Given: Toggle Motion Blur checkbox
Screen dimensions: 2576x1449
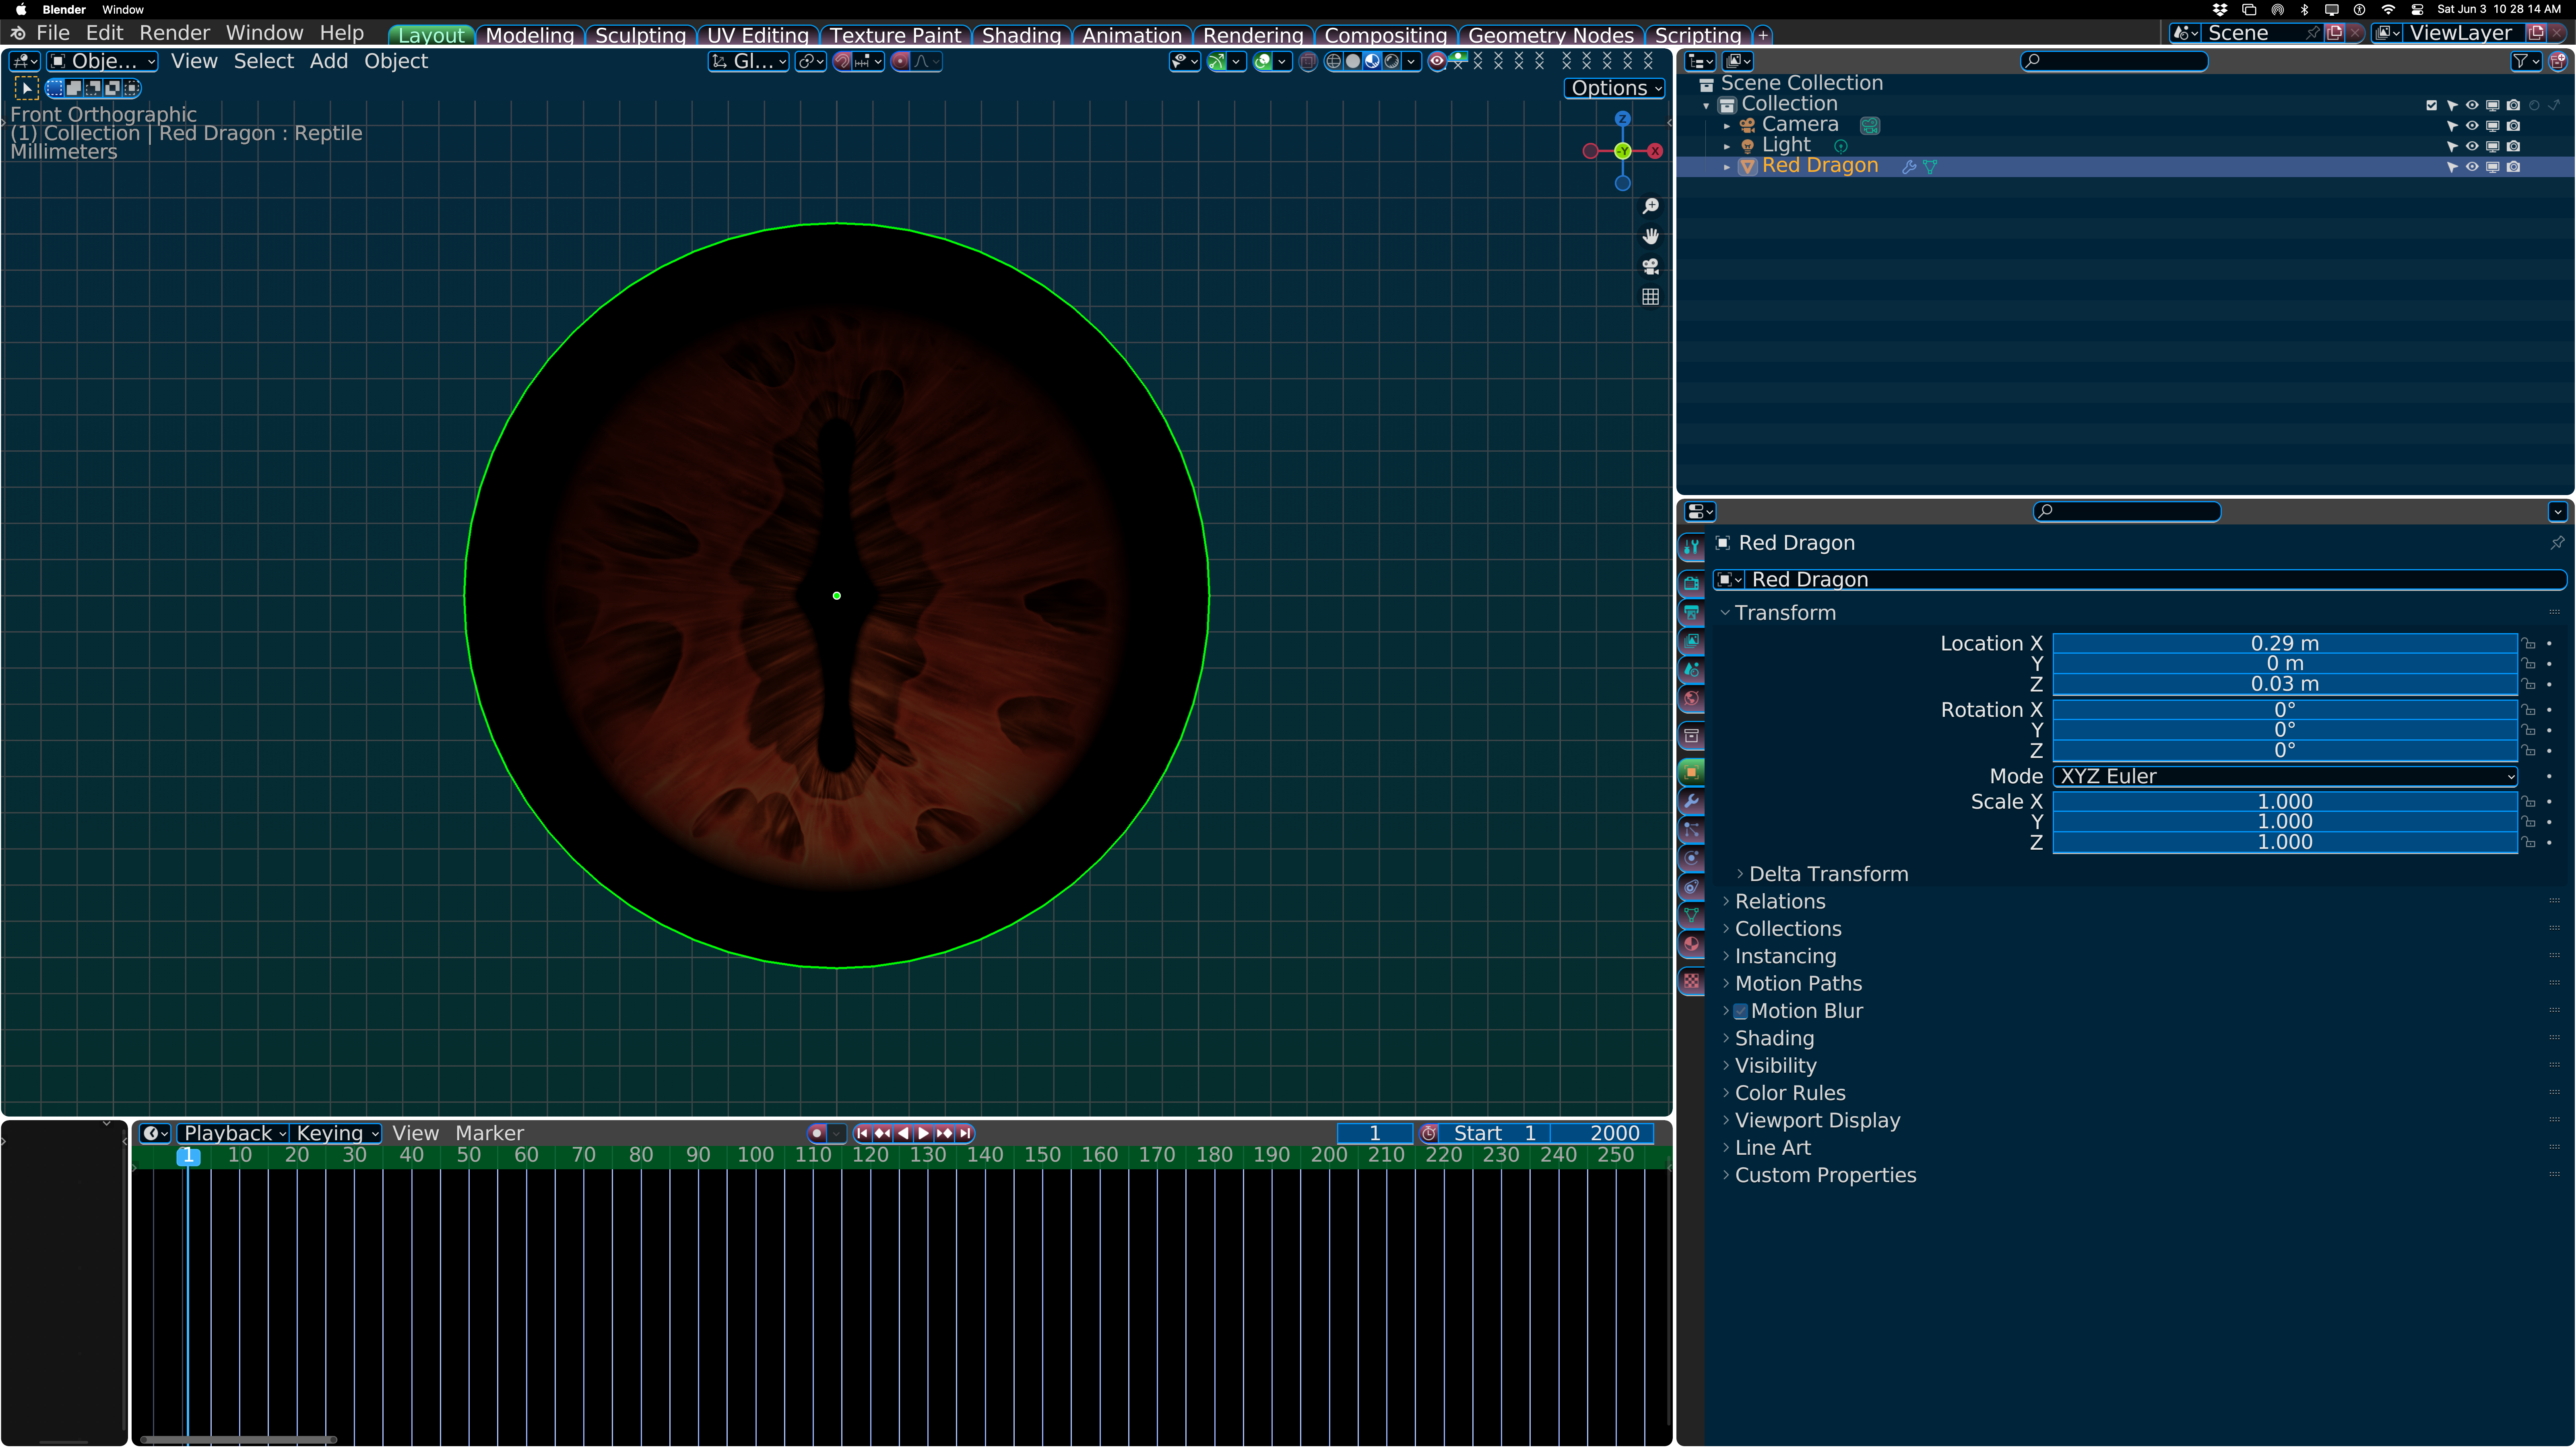Looking at the screenshot, I should 1740,1011.
